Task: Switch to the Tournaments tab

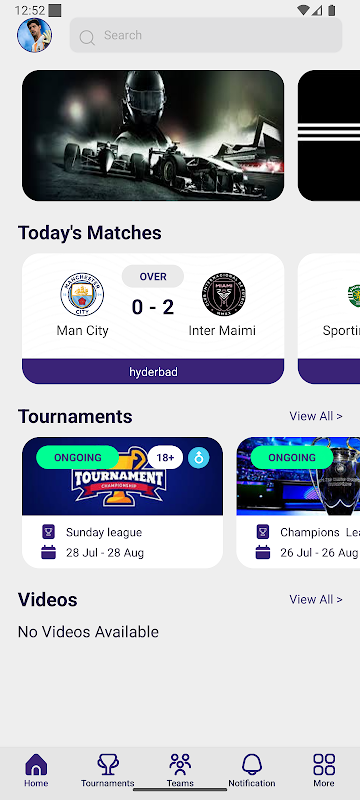Action: tap(108, 770)
